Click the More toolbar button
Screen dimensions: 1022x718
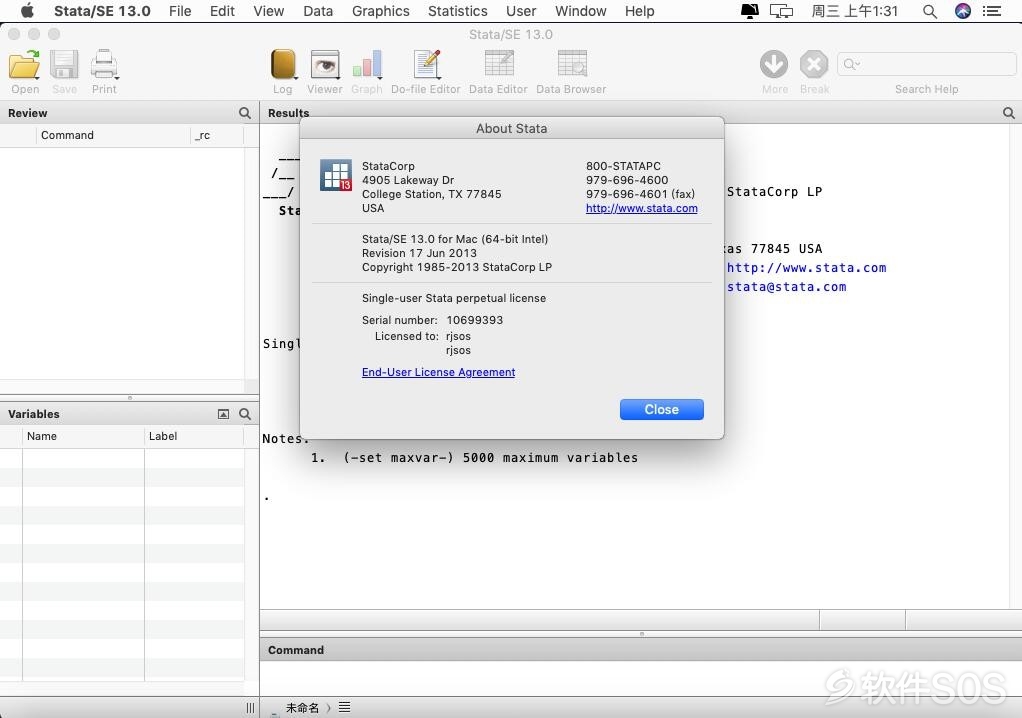pyautogui.click(x=774, y=65)
